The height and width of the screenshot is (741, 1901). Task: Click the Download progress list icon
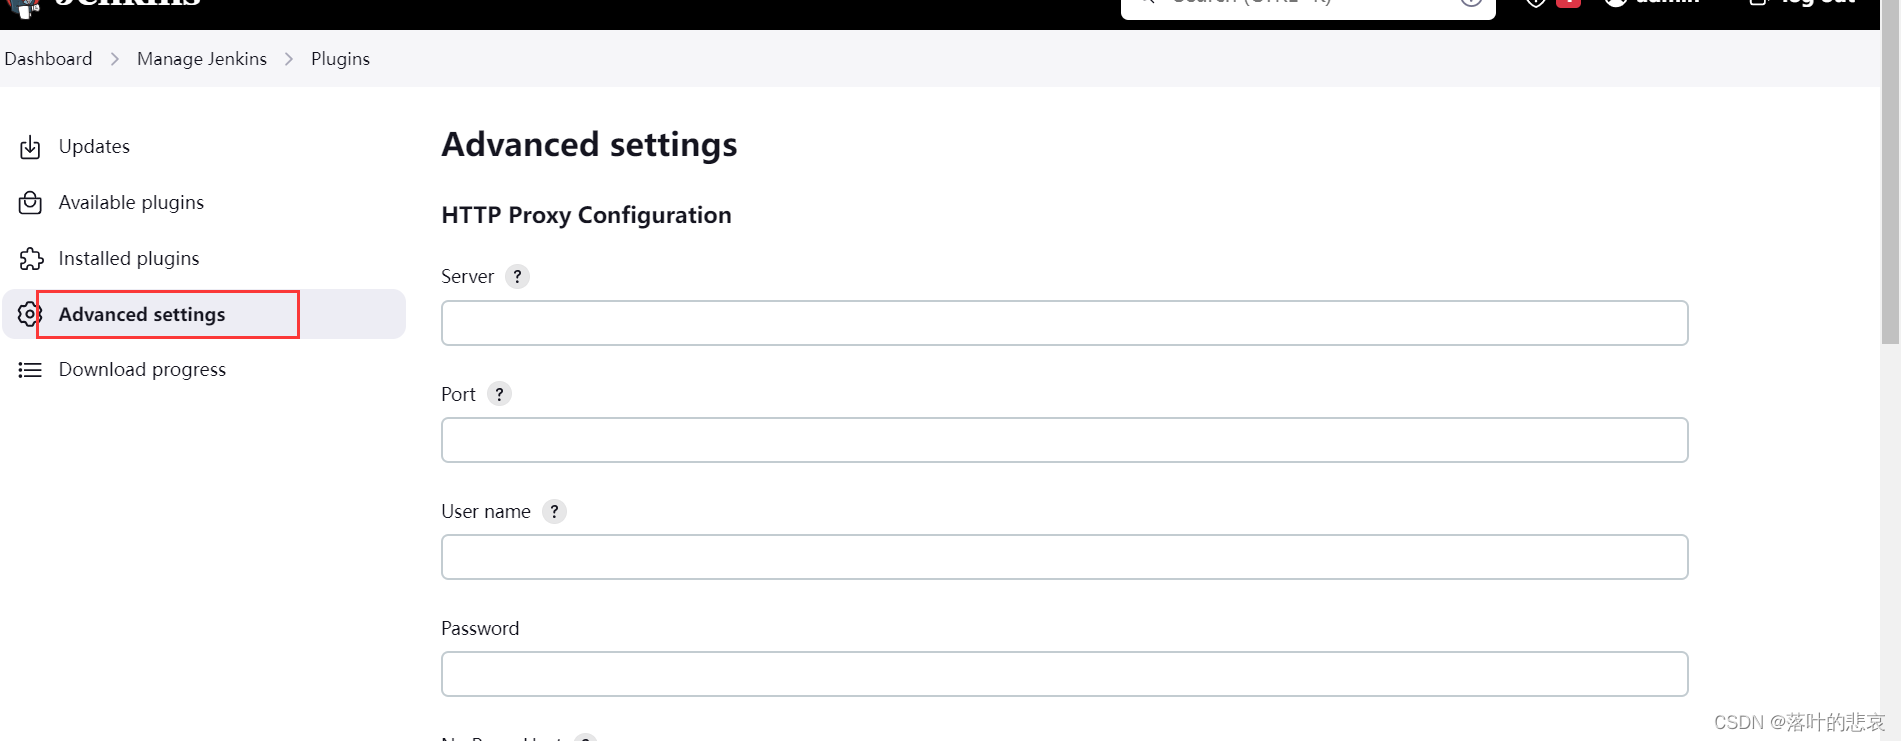(30, 370)
